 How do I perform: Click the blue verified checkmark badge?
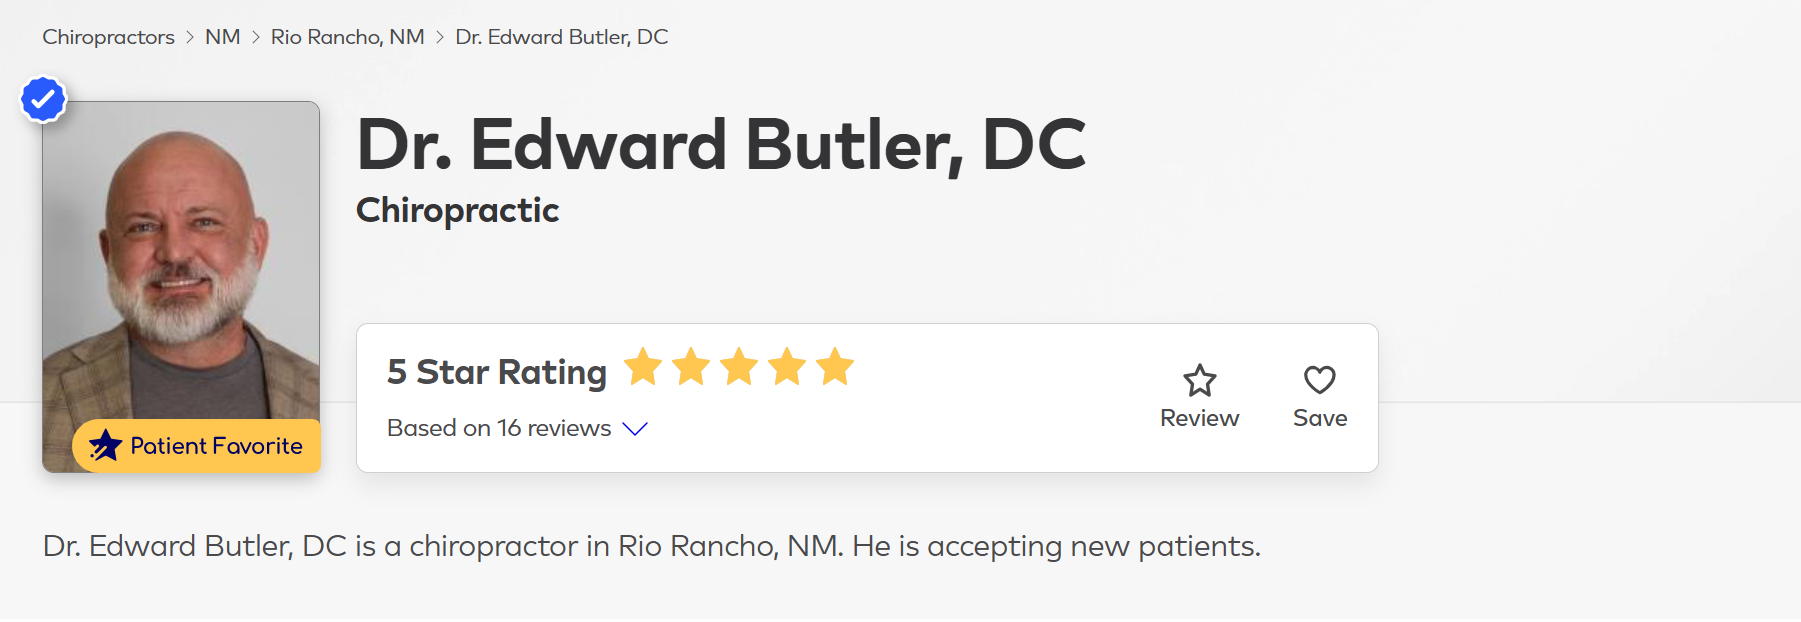coord(43,99)
